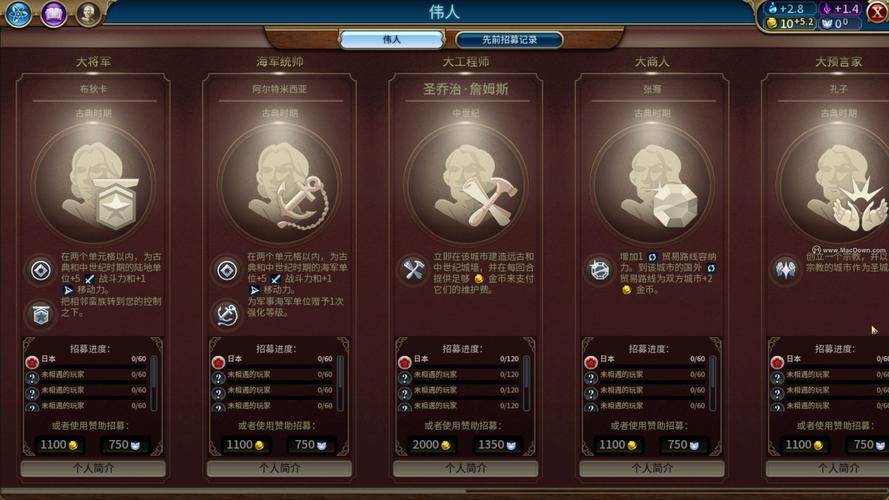
Task: Click the 大将军 recruitment progress scrollbar
Action: [x=154, y=383]
